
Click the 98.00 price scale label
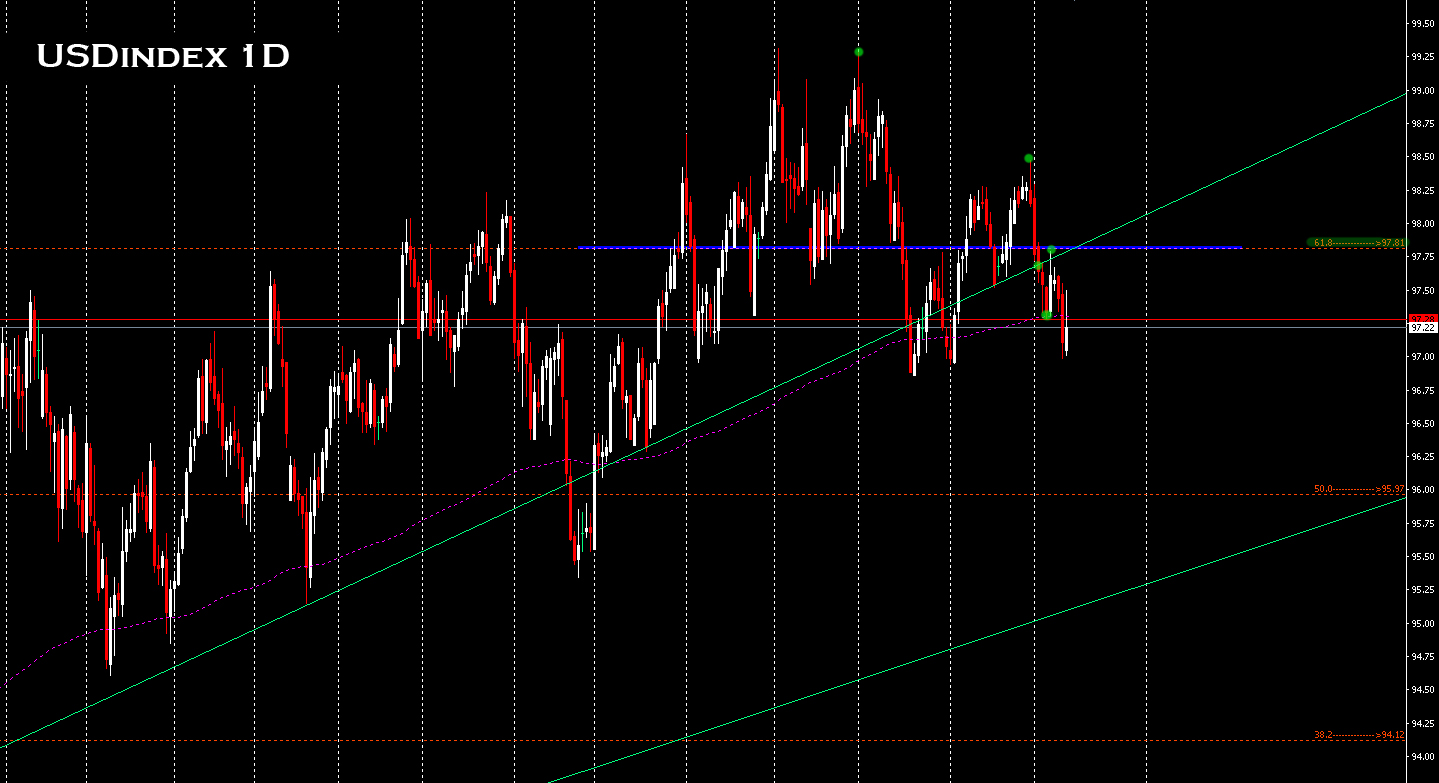(1422, 224)
